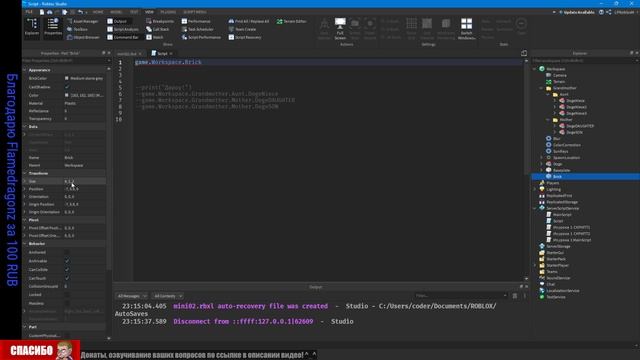Toggle the CanTouch checkbox

click(x=67, y=278)
